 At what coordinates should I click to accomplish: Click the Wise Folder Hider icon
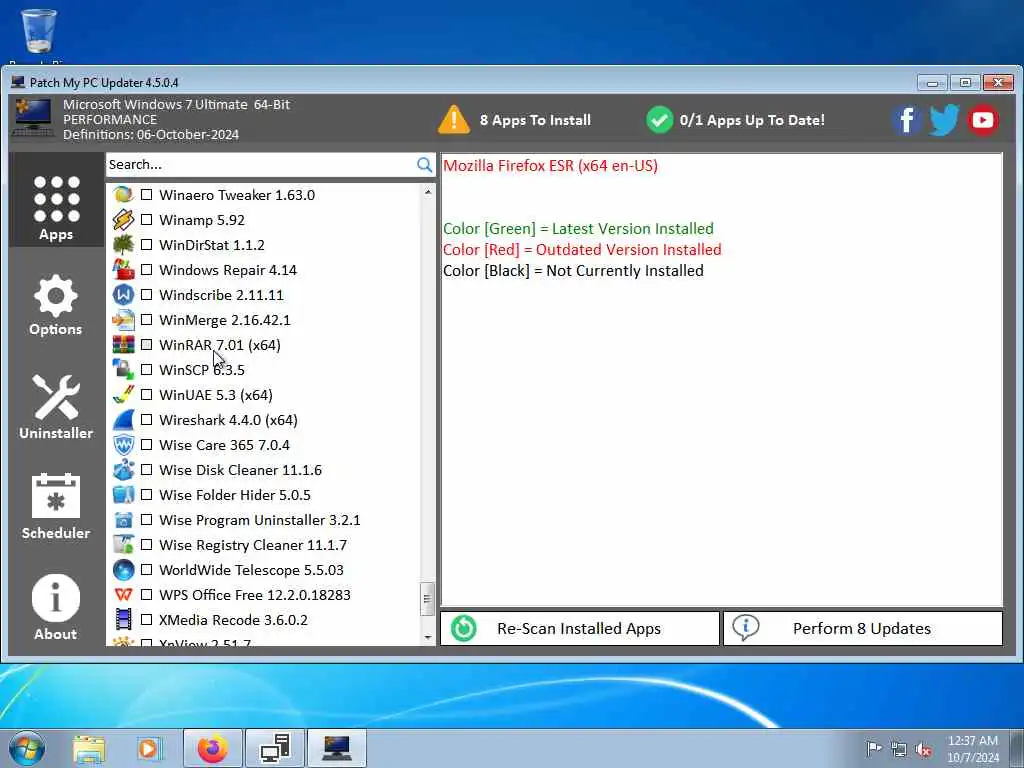click(x=123, y=495)
